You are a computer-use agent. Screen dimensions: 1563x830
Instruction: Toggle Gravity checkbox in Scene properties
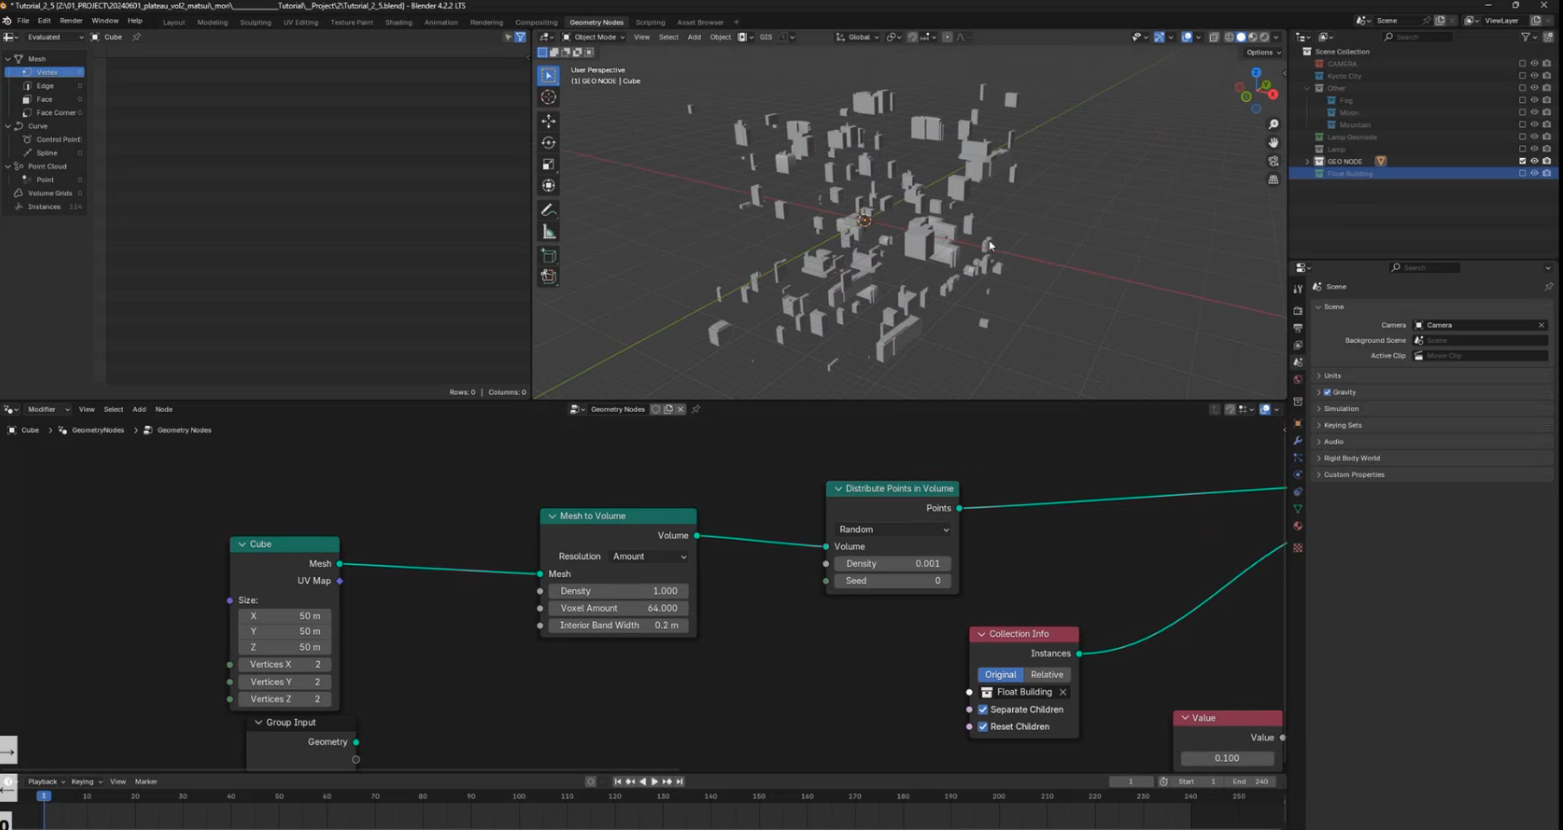(1328, 392)
